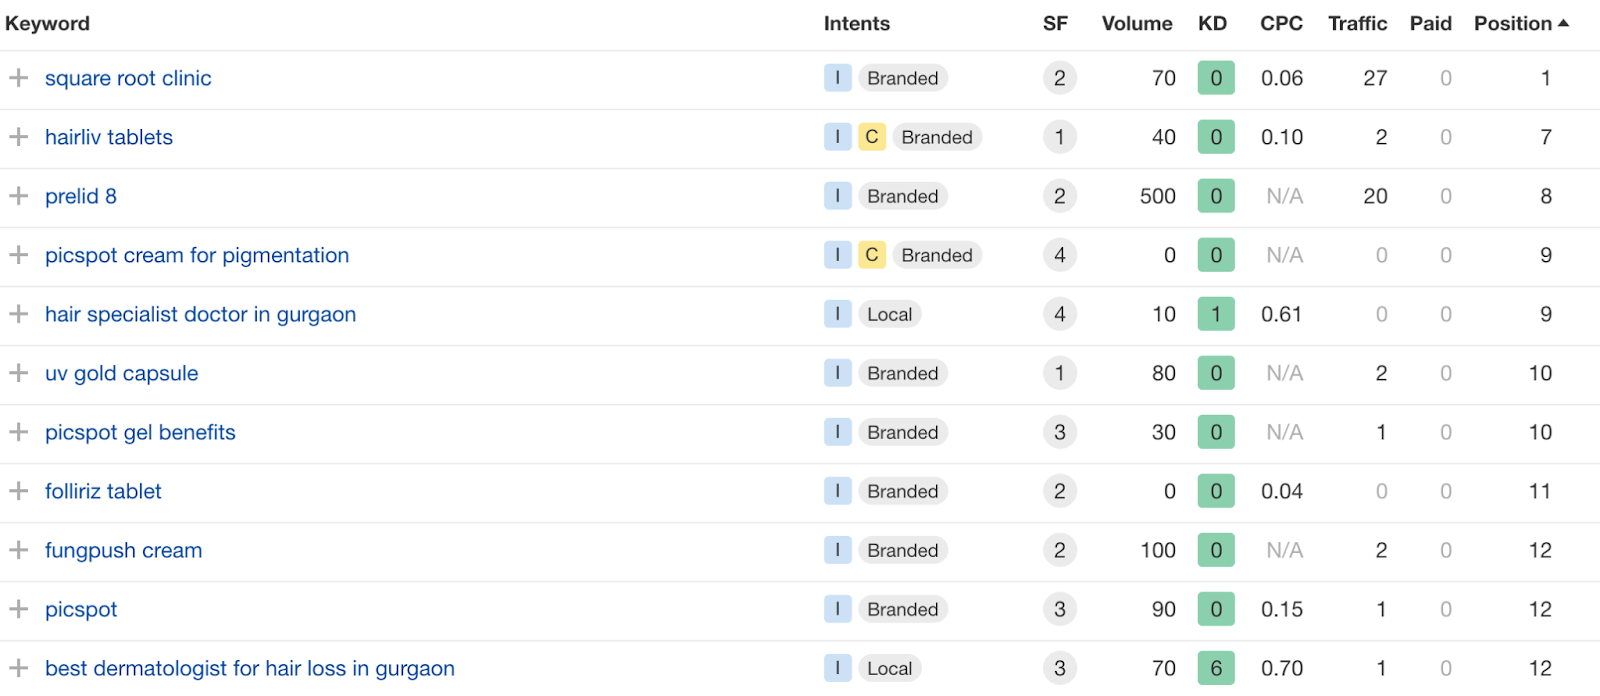
Task: Click the 'C' badge for picspot cream for pigmentation
Action: [871, 255]
